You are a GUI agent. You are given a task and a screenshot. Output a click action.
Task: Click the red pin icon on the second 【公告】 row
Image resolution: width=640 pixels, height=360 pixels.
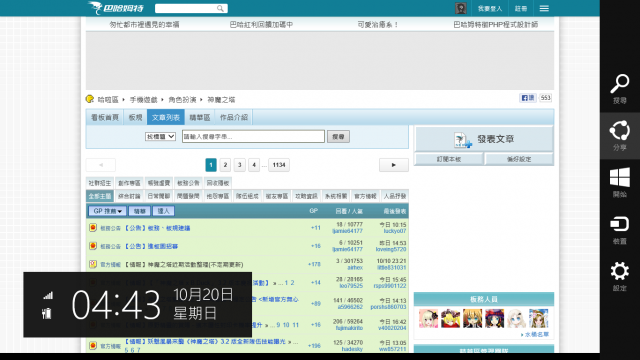click(93, 246)
